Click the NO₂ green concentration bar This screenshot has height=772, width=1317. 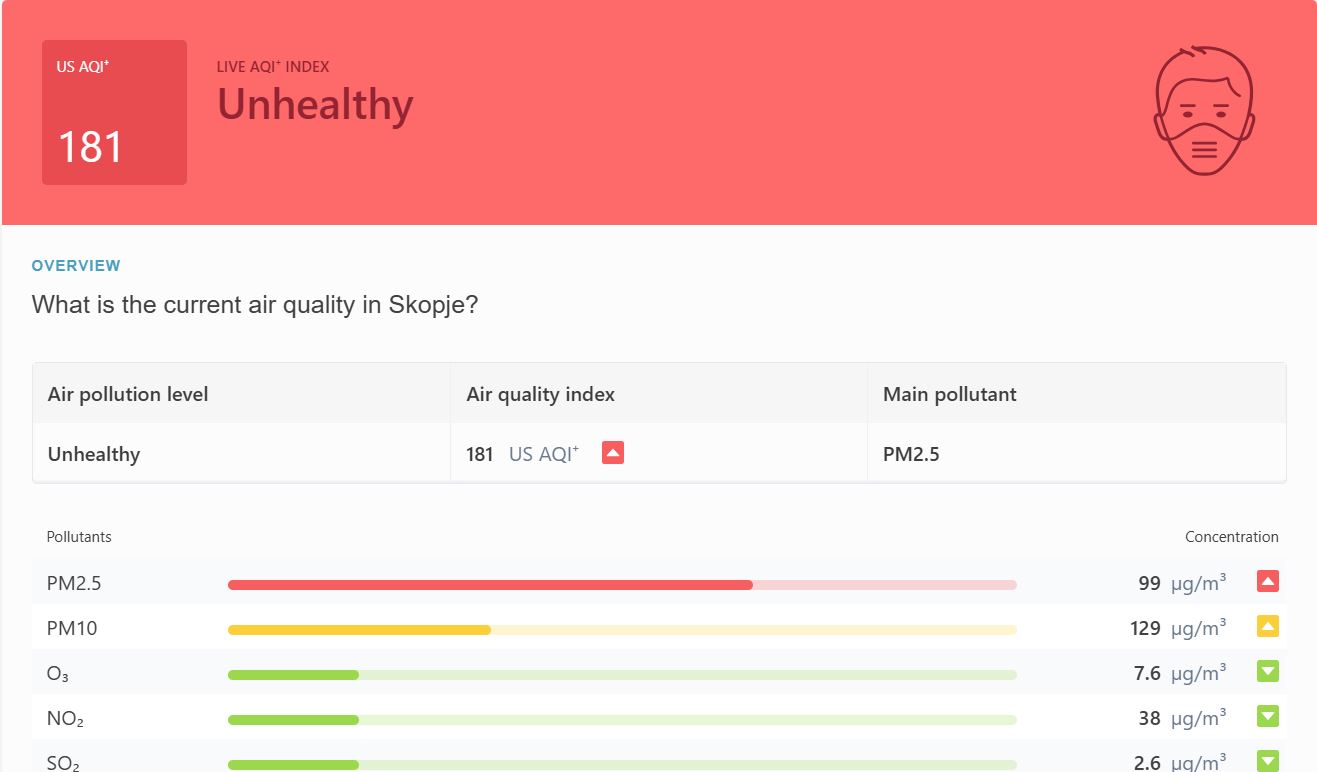coord(622,720)
